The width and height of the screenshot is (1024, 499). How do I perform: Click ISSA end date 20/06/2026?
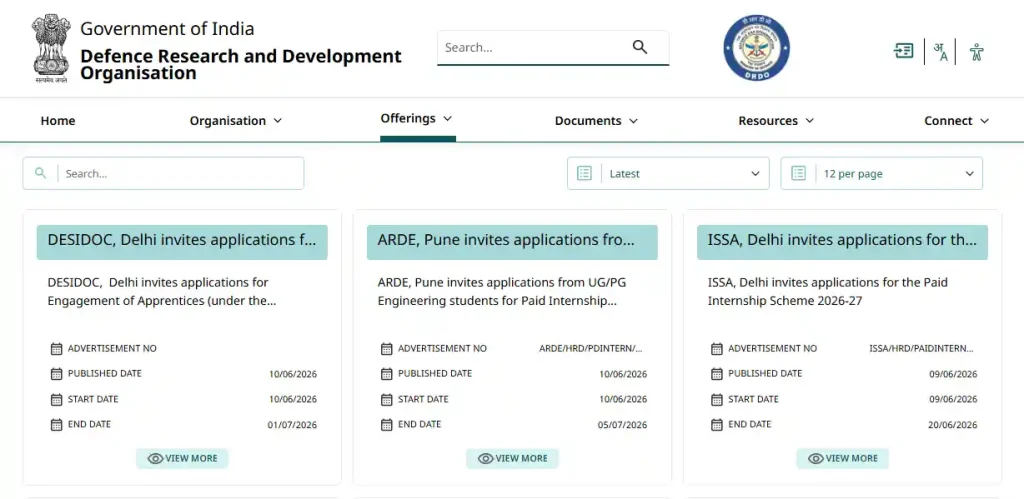coord(953,425)
